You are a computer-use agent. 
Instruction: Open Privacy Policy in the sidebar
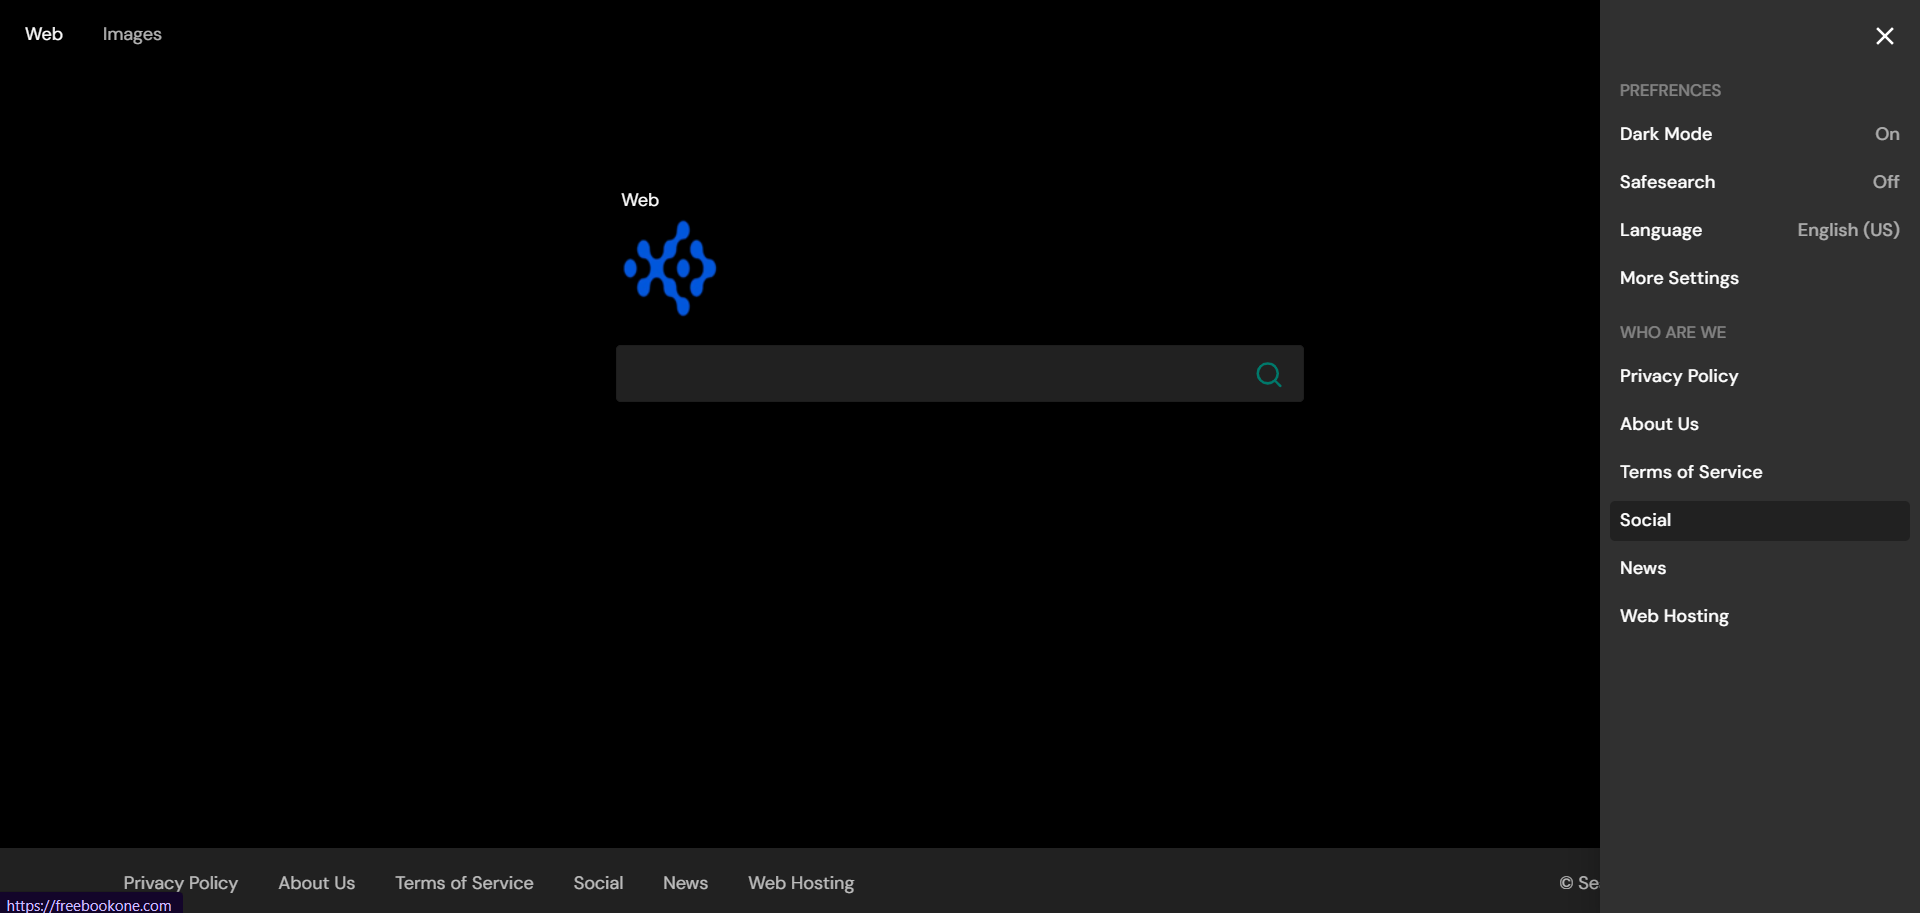pyautogui.click(x=1679, y=376)
